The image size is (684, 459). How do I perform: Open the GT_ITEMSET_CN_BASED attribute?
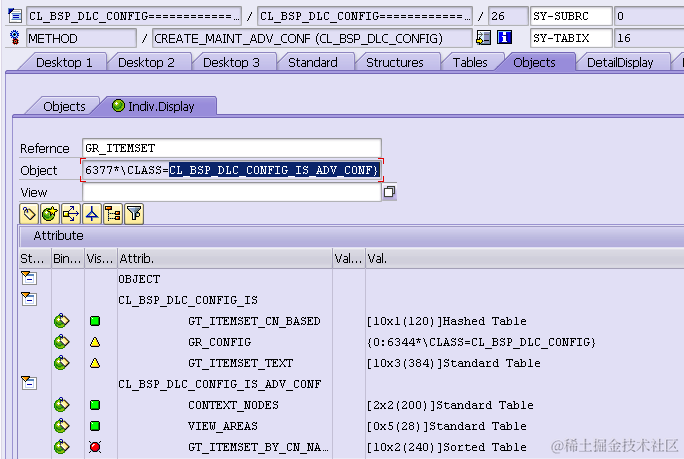click(254, 321)
